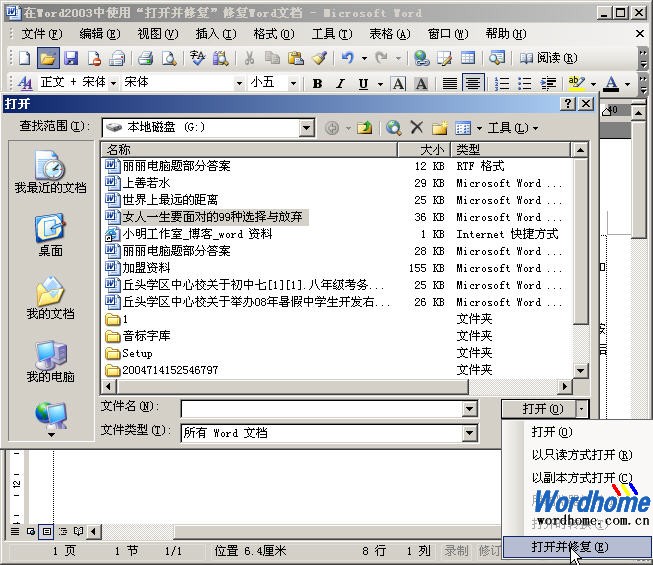This screenshot has width=653, height=565.
Task: Open 桌面 in places bar
Action: tap(50, 235)
